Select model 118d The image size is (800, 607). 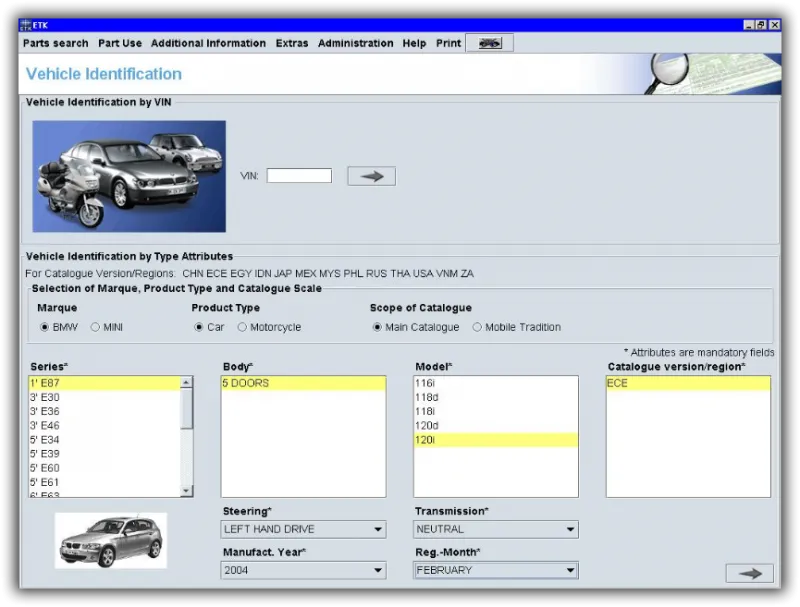496,397
